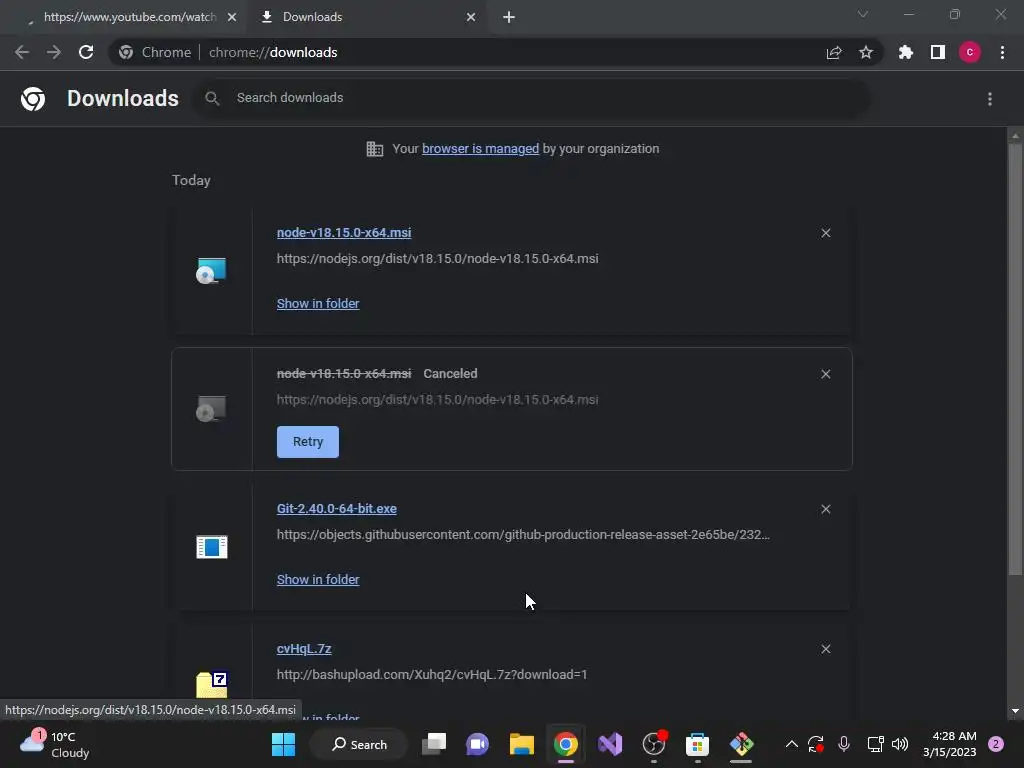Open node-v18.15.0-x64.msi file link

coord(344,232)
